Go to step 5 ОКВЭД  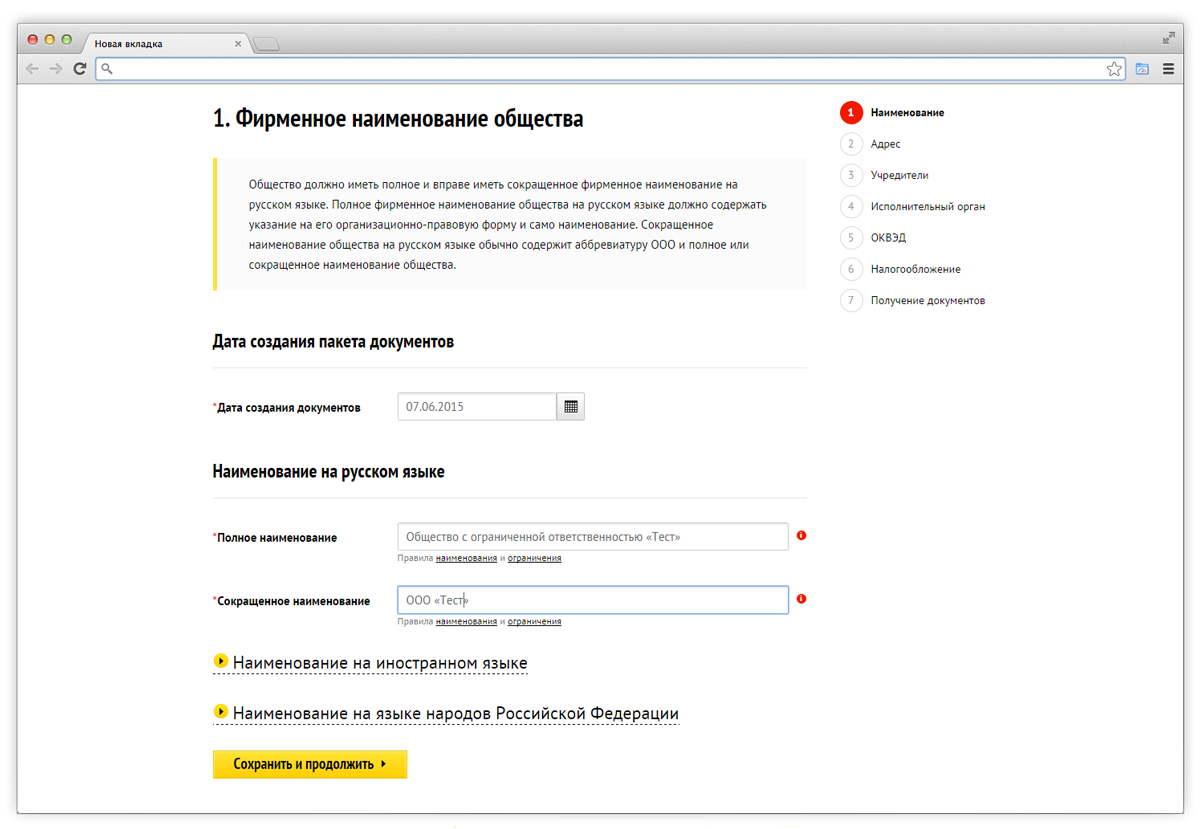click(x=873, y=238)
